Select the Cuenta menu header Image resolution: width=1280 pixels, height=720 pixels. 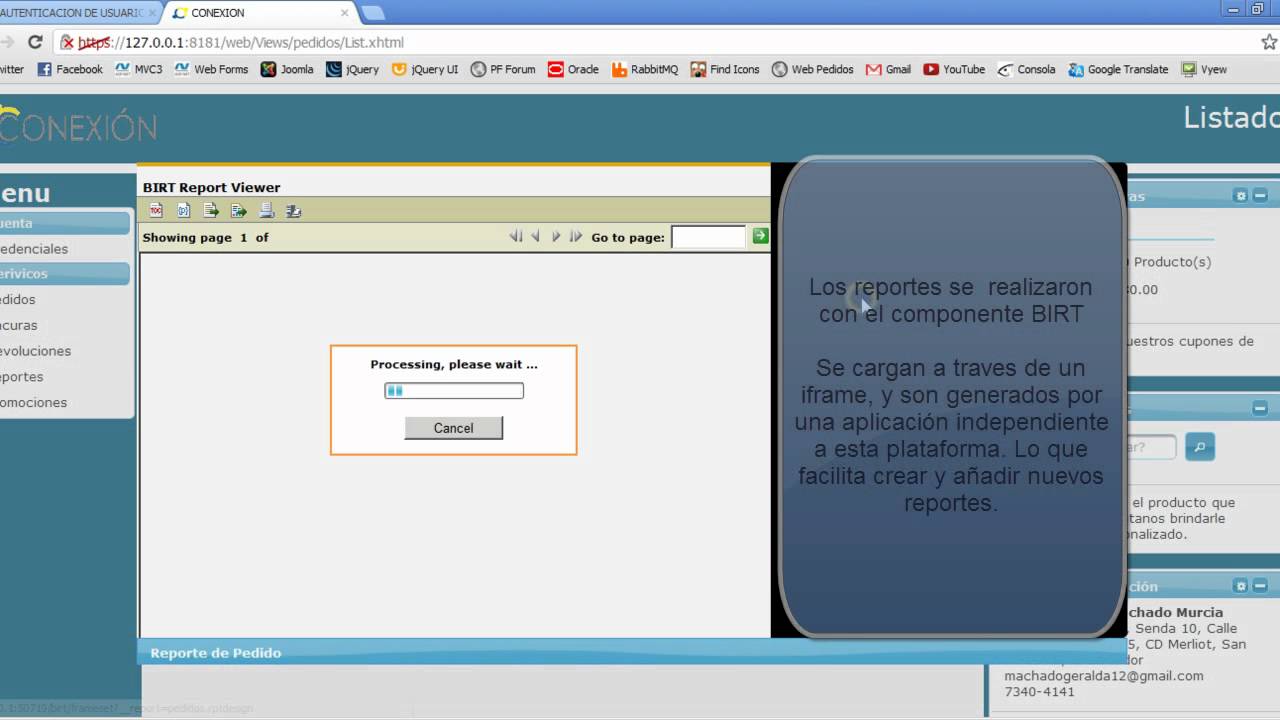pyautogui.click(x=65, y=223)
